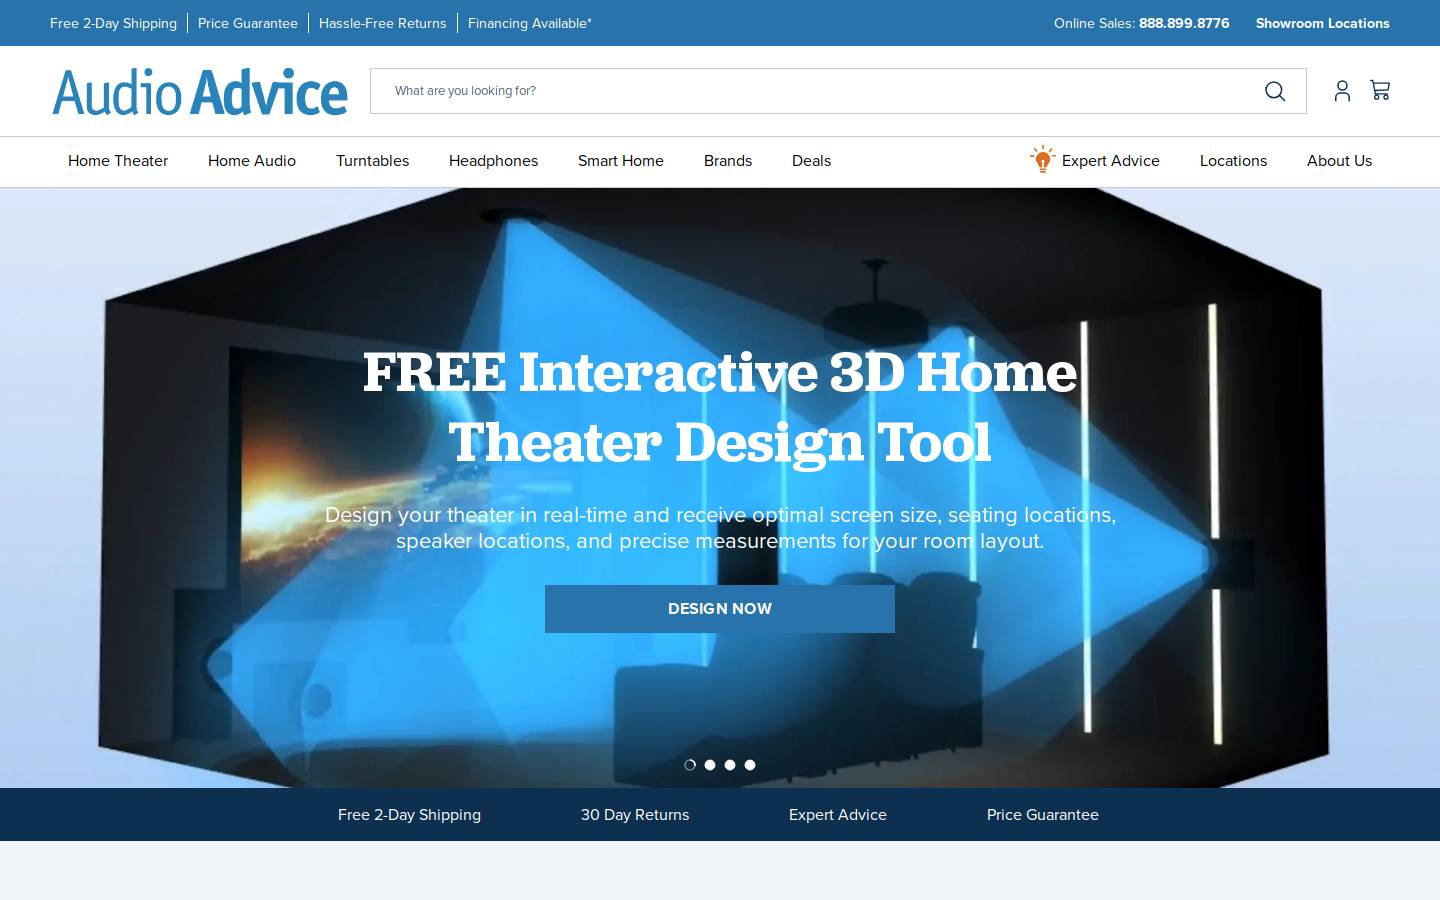1440x900 pixels.
Task: Open the Smart Home menu
Action: click(x=621, y=161)
